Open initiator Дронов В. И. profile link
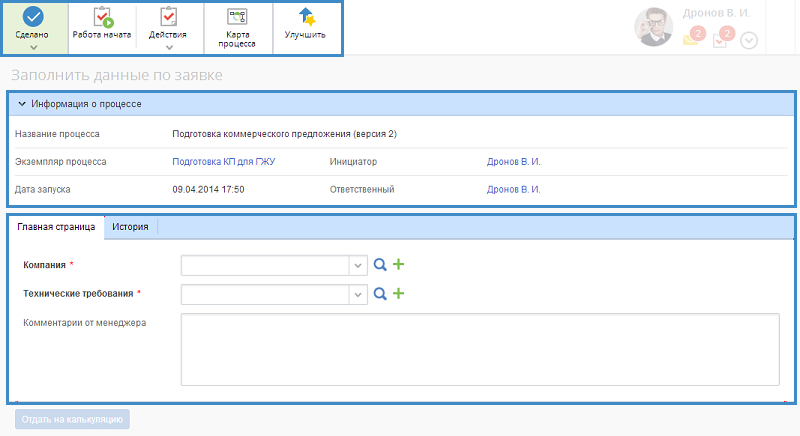The image size is (800, 436). (513, 161)
